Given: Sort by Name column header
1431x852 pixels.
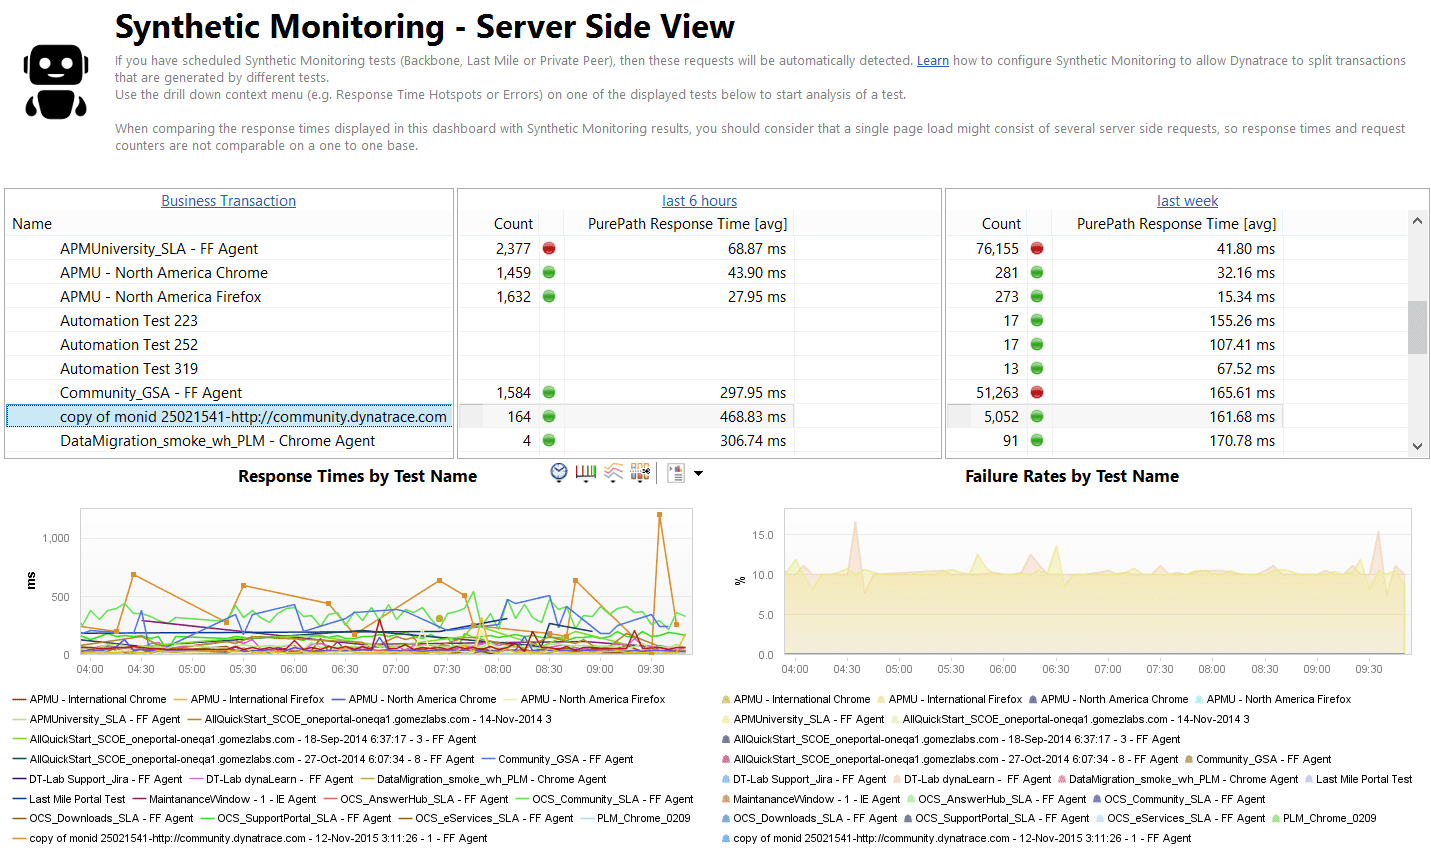Looking at the screenshot, I should coord(32,224).
